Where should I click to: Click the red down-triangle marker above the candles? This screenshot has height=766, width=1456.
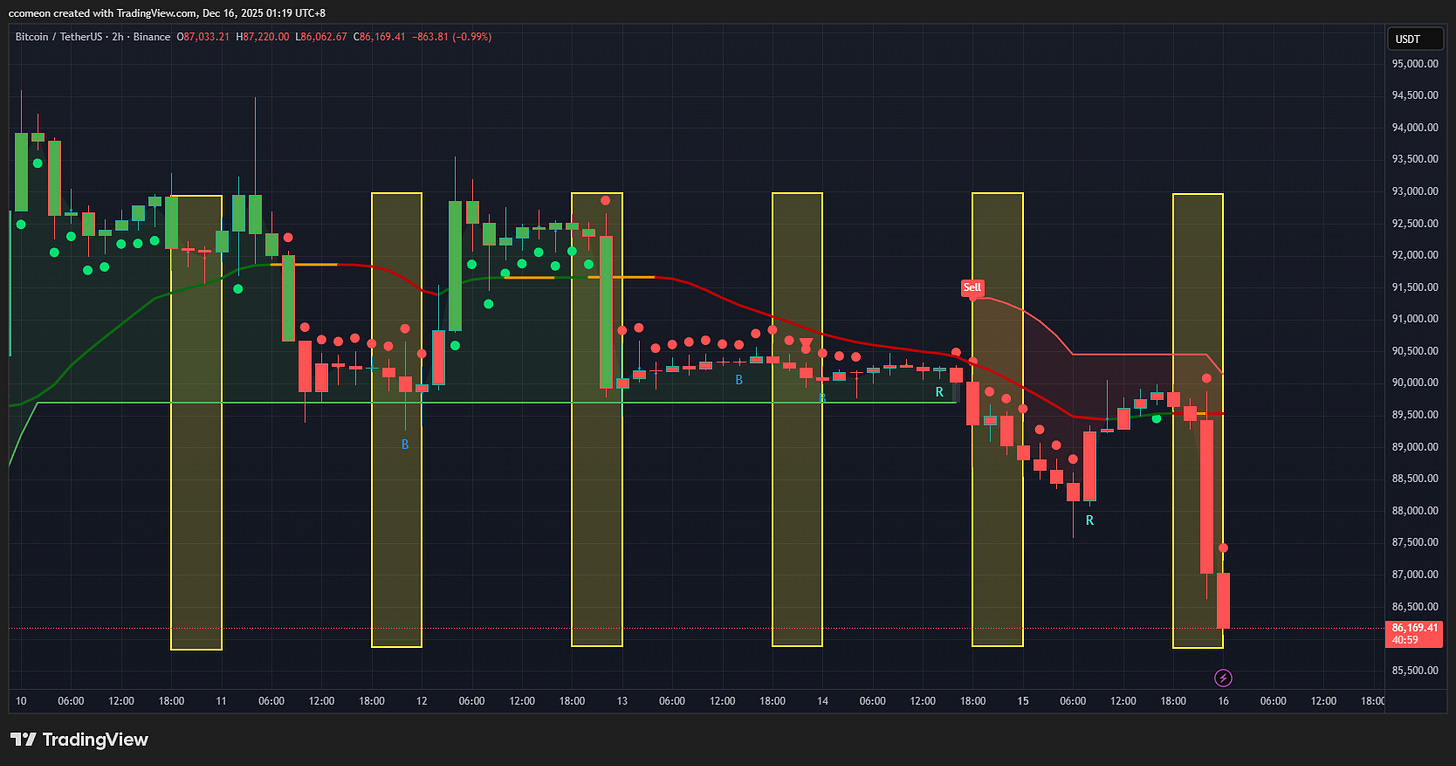pos(806,344)
